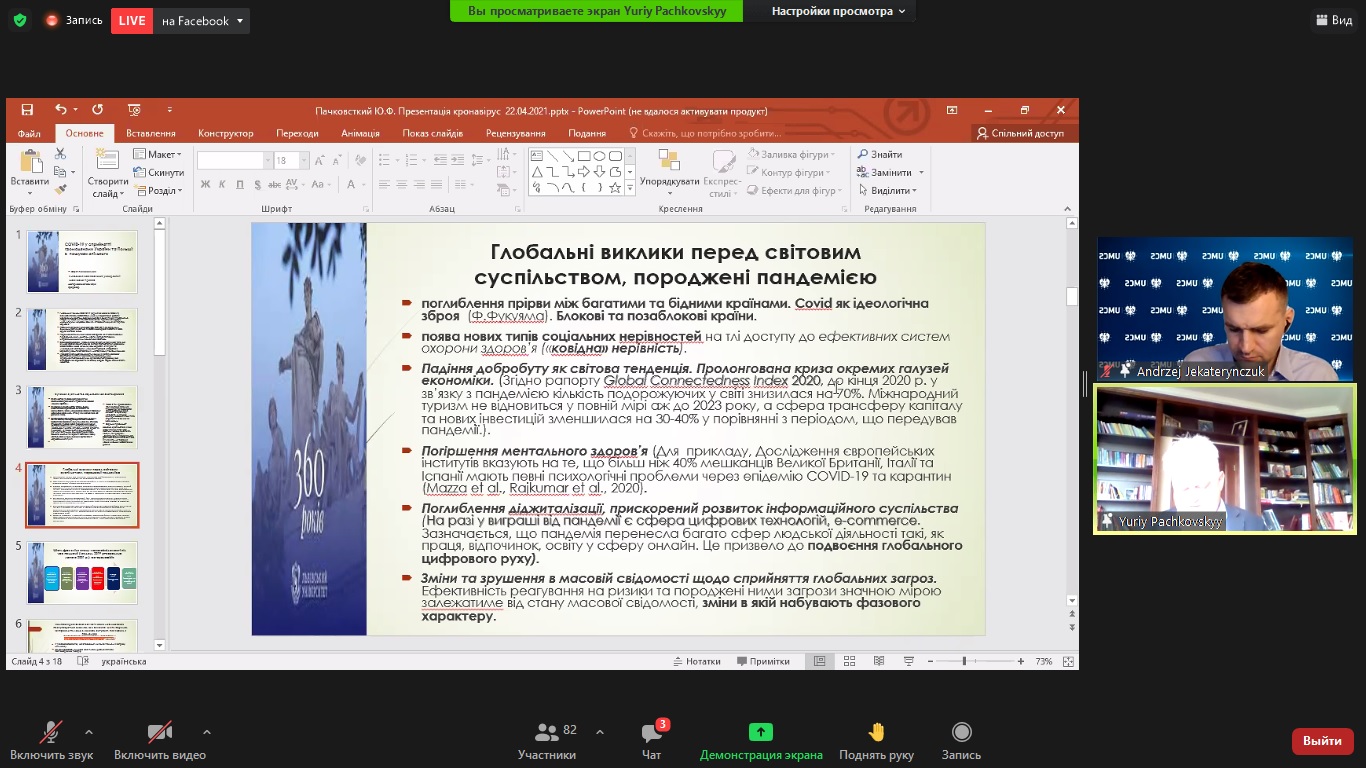The image size is (1366, 768).
Task: Click Скинути reset button
Action: (x=158, y=172)
